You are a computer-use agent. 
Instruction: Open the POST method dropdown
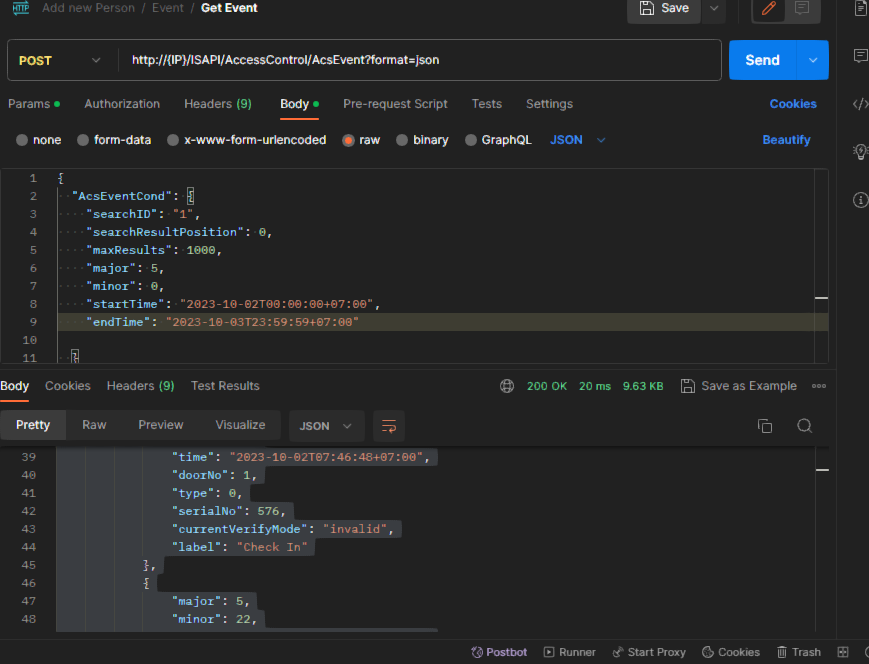tap(59, 60)
